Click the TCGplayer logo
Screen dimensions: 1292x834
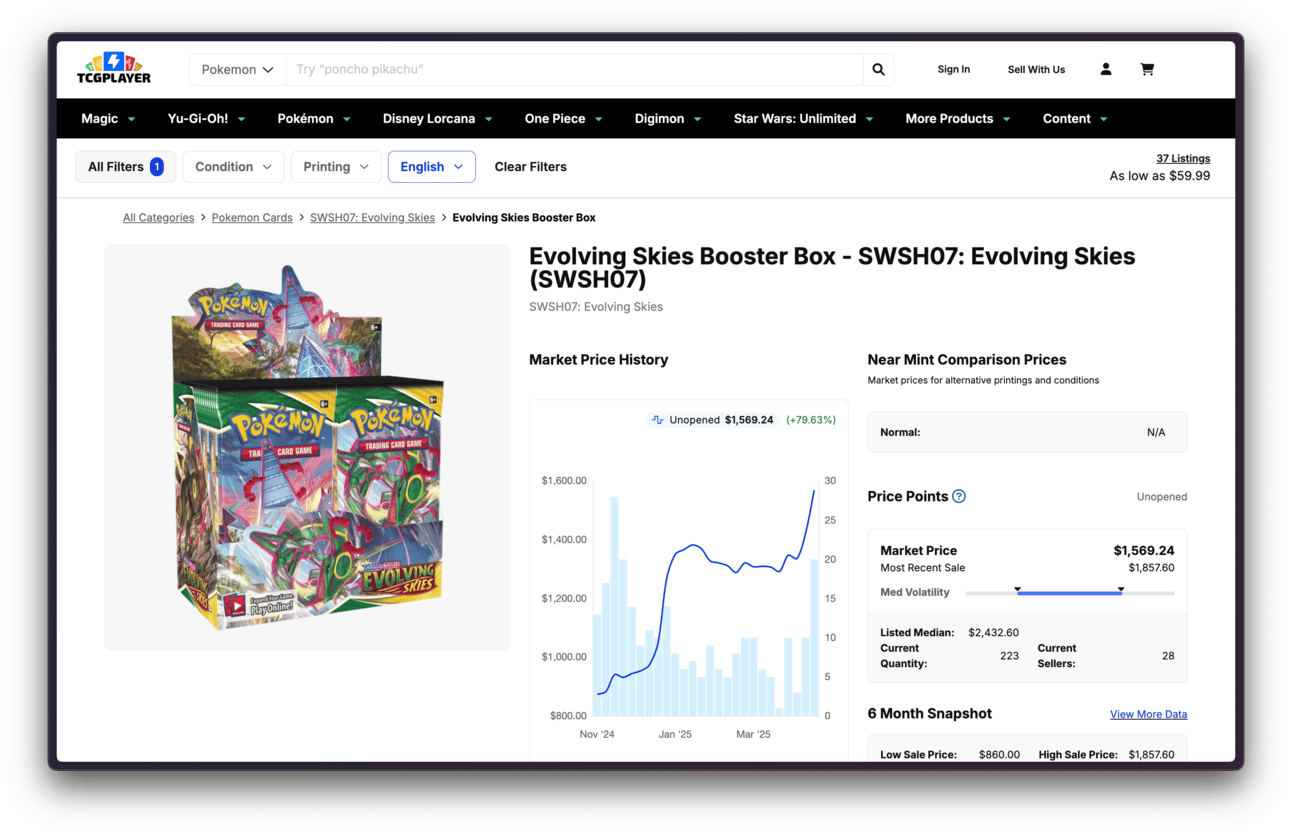point(114,68)
